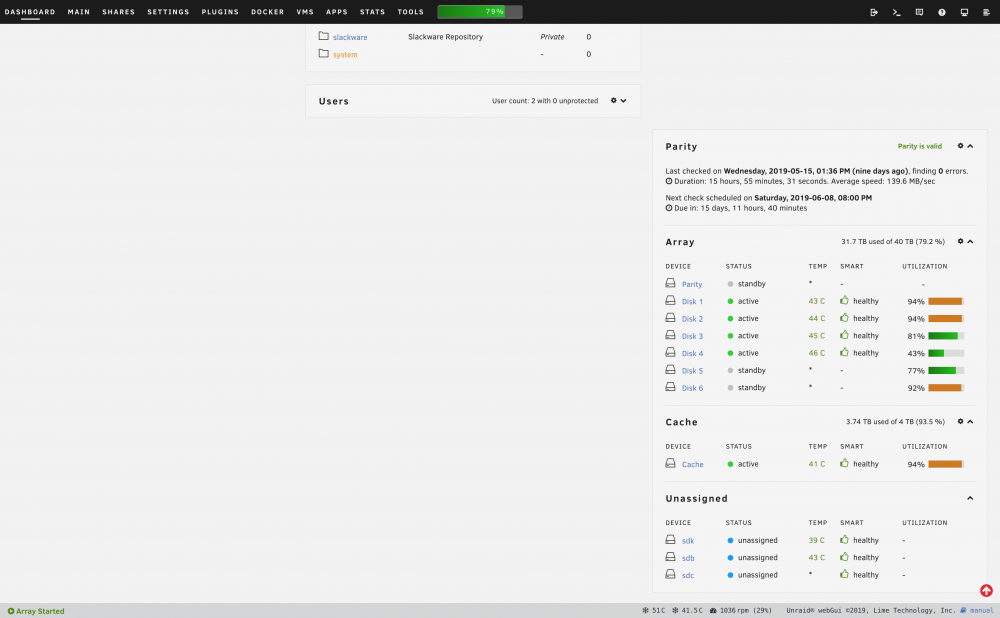Open the Dashboard menu tab
This screenshot has width=1000, height=618.
(x=30, y=12)
